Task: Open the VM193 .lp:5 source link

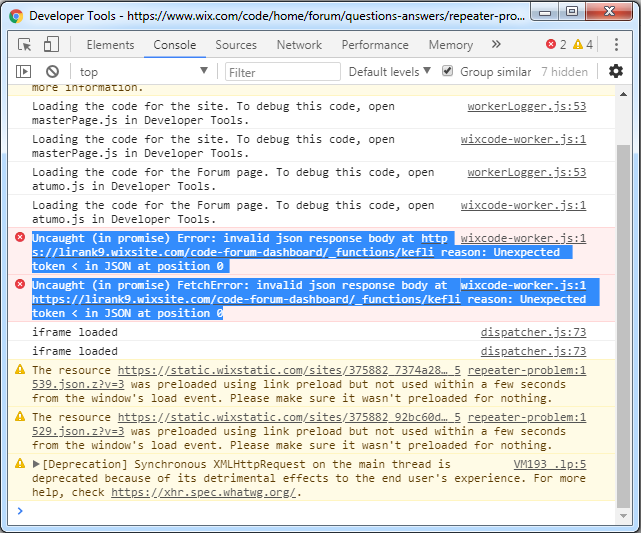Action: pyautogui.click(x=549, y=464)
